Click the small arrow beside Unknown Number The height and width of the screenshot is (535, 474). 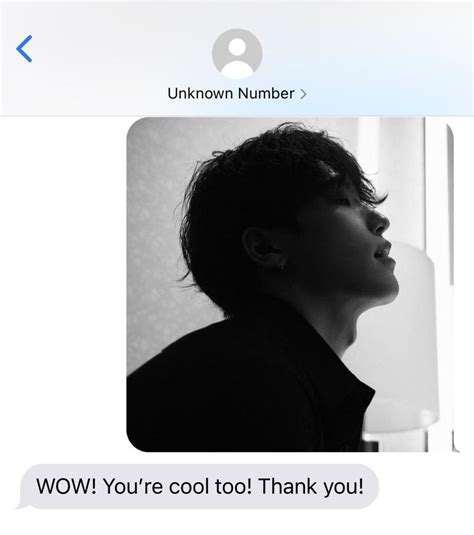[x=303, y=94]
